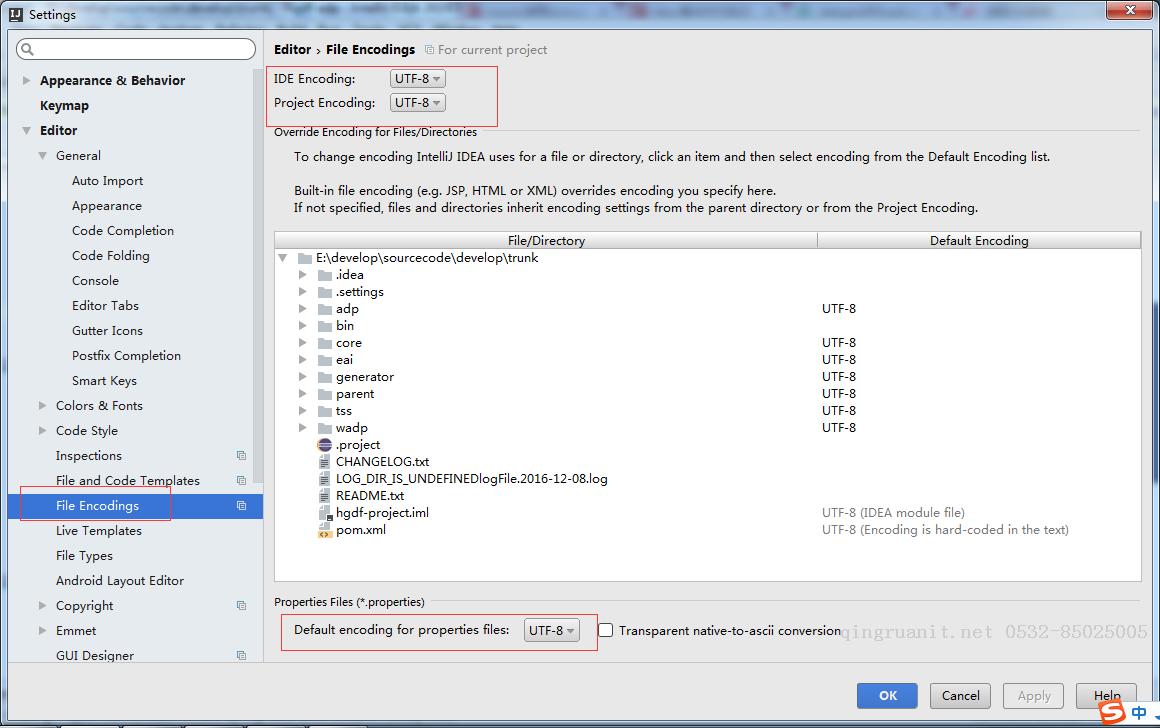
Task: Click the project-level icon beside Inspections
Action: 241,455
